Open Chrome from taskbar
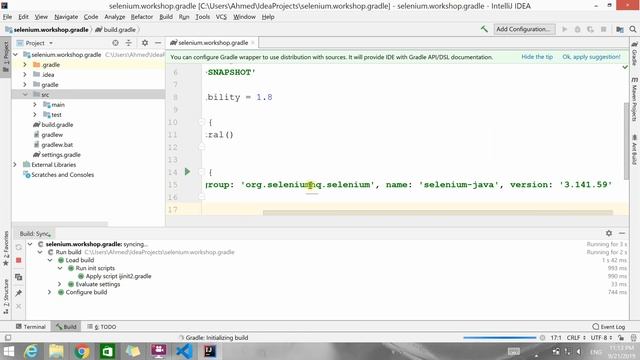The width and height of the screenshot is (640, 360). click(82, 351)
